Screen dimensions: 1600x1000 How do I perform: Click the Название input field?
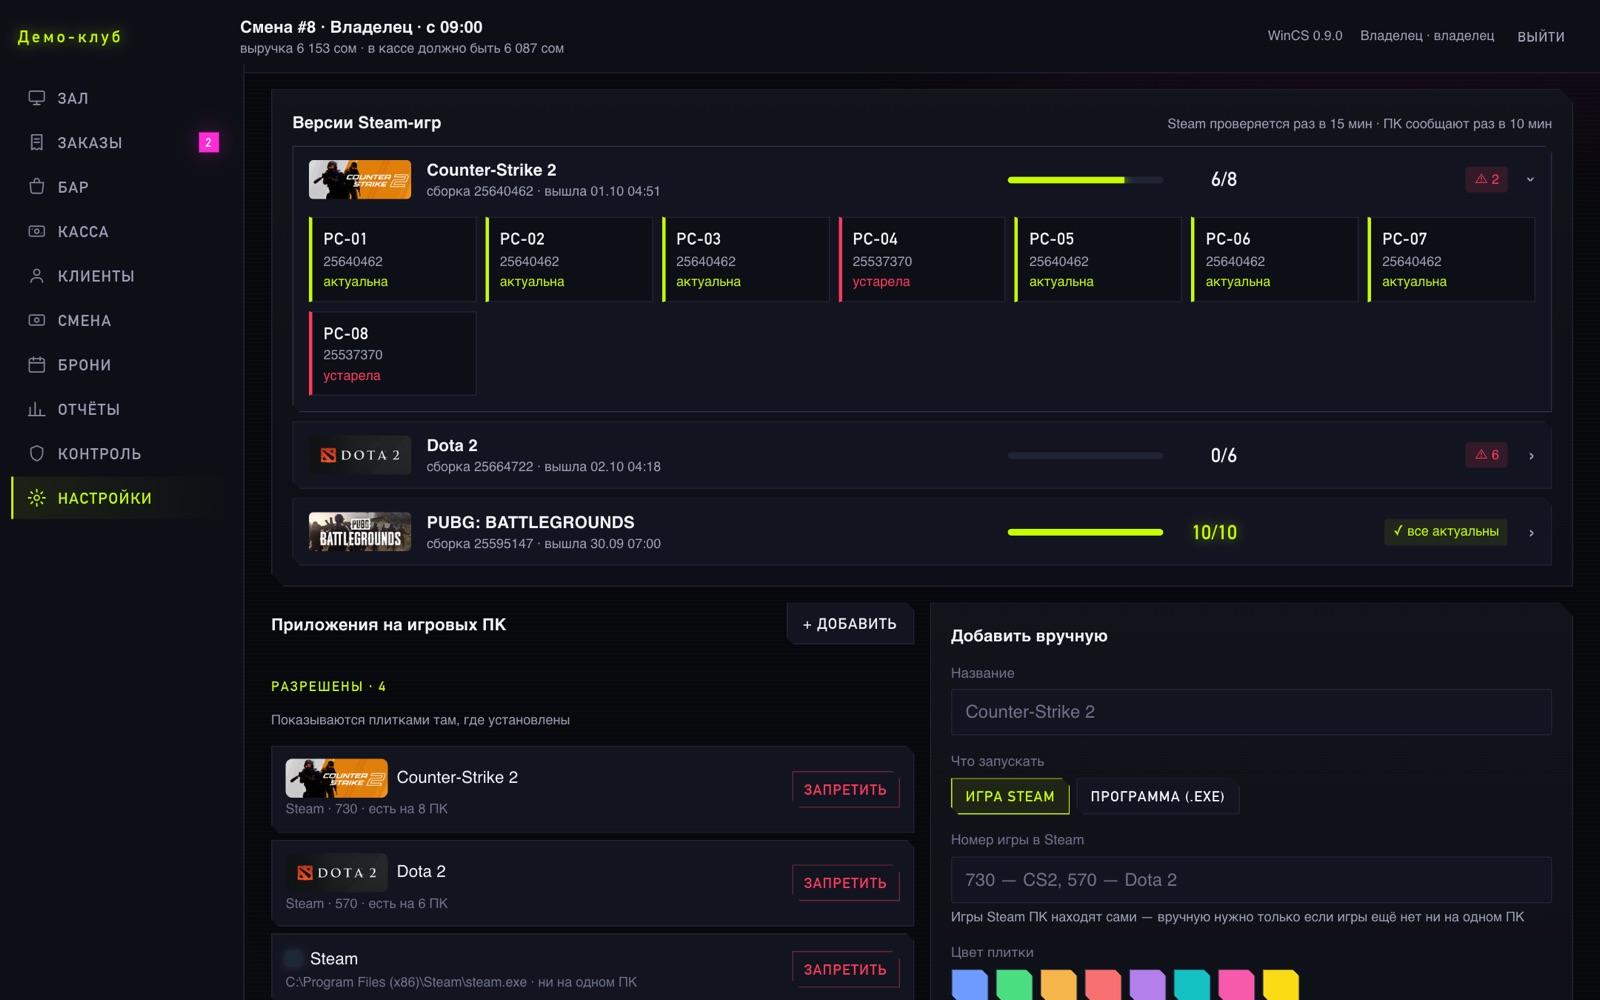click(x=1251, y=712)
